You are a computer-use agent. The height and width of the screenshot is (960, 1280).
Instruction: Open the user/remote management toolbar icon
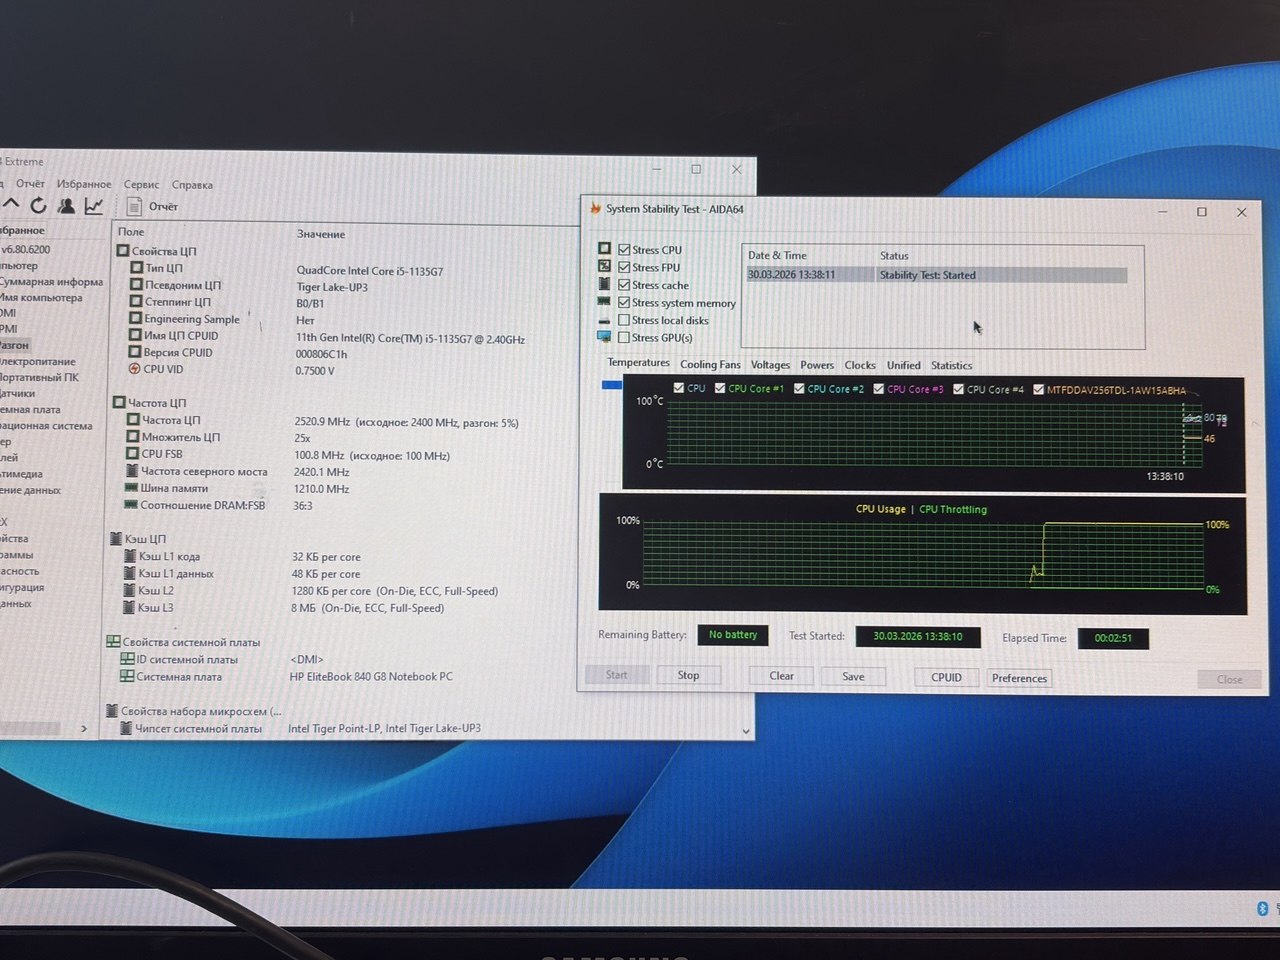pyautogui.click(x=66, y=206)
